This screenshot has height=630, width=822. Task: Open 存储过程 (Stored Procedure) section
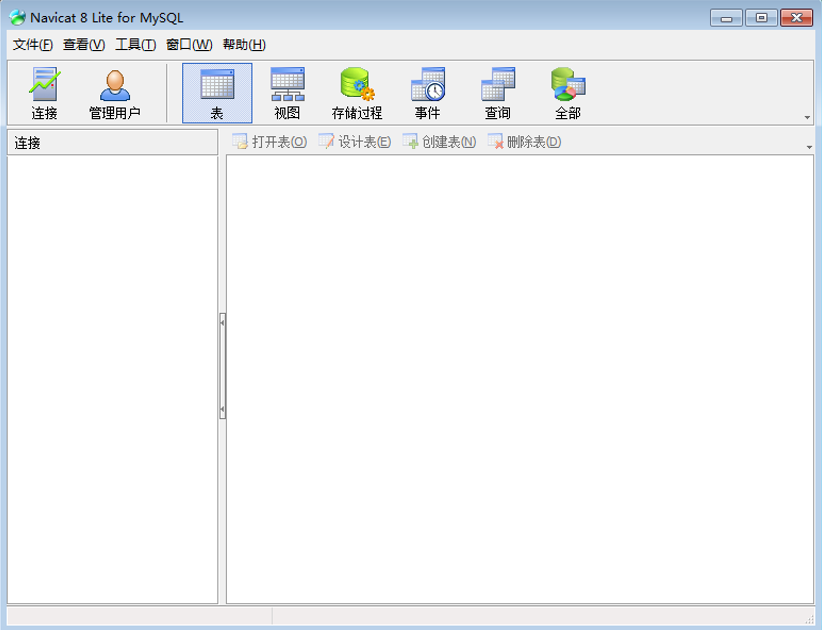click(357, 93)
